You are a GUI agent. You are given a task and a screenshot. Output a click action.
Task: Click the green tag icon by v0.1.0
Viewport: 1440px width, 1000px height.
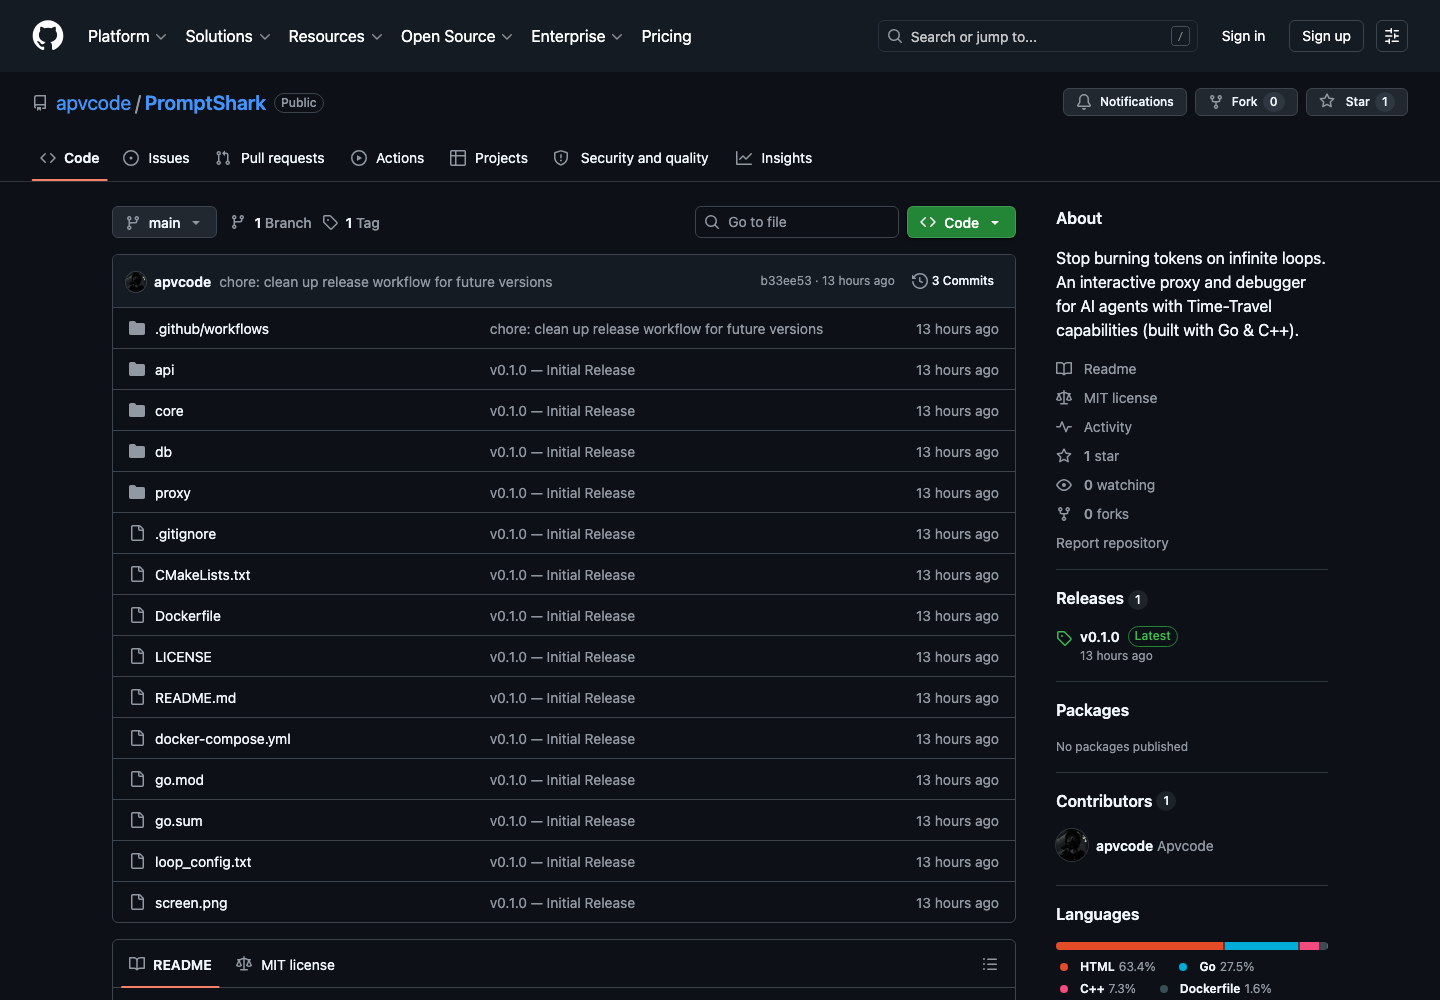[1064, 638]
